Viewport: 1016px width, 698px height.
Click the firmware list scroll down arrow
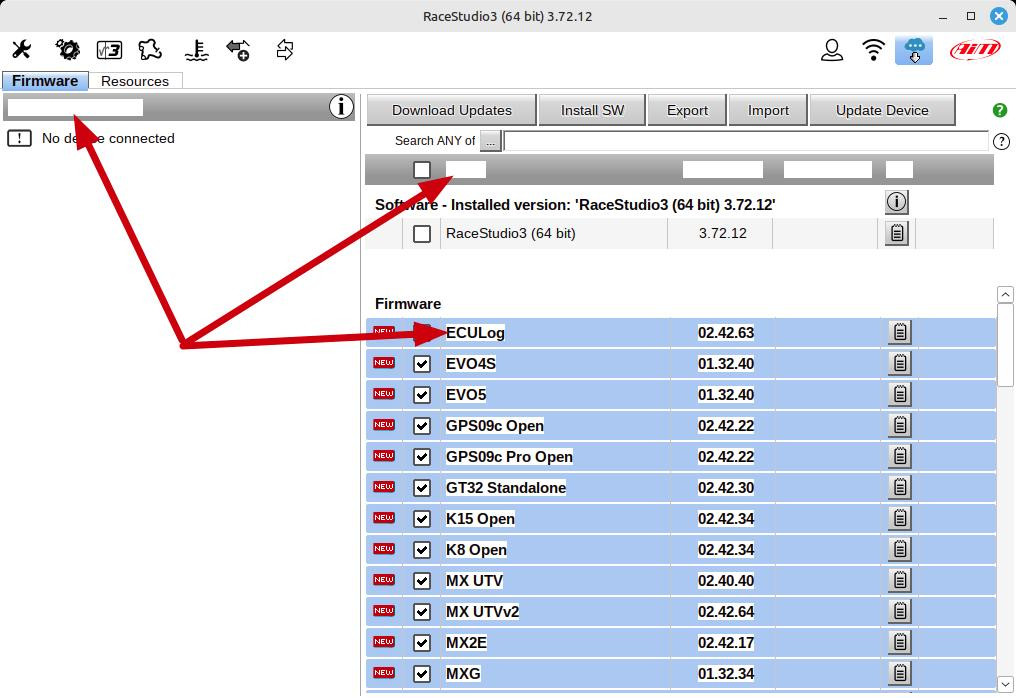coord(1005,684)
